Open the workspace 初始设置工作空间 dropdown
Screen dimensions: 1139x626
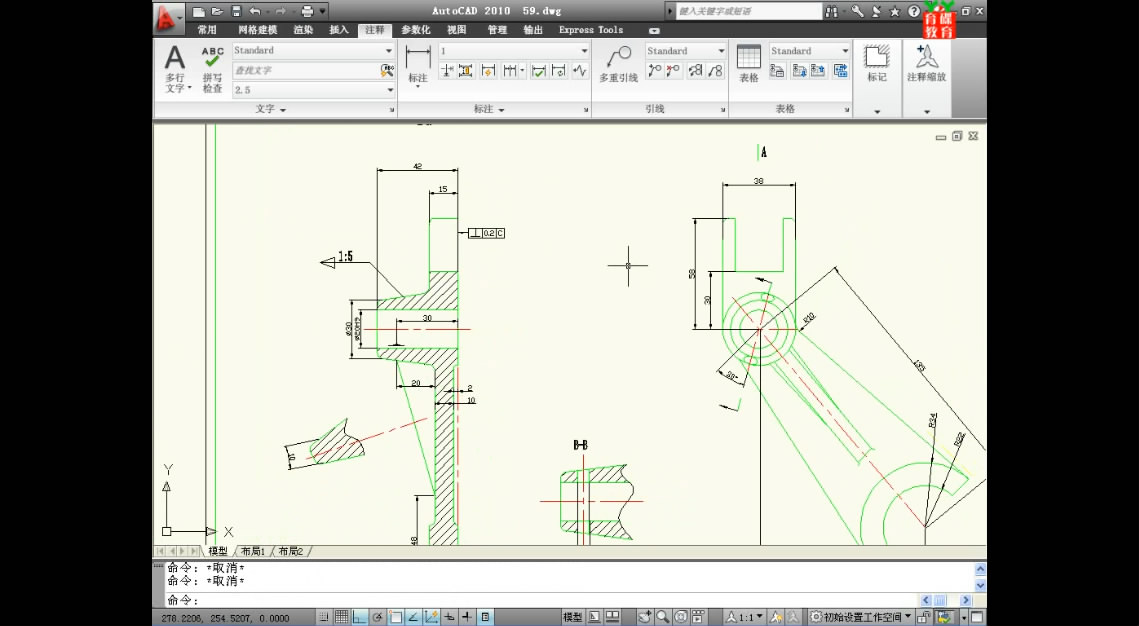[861, 617]
